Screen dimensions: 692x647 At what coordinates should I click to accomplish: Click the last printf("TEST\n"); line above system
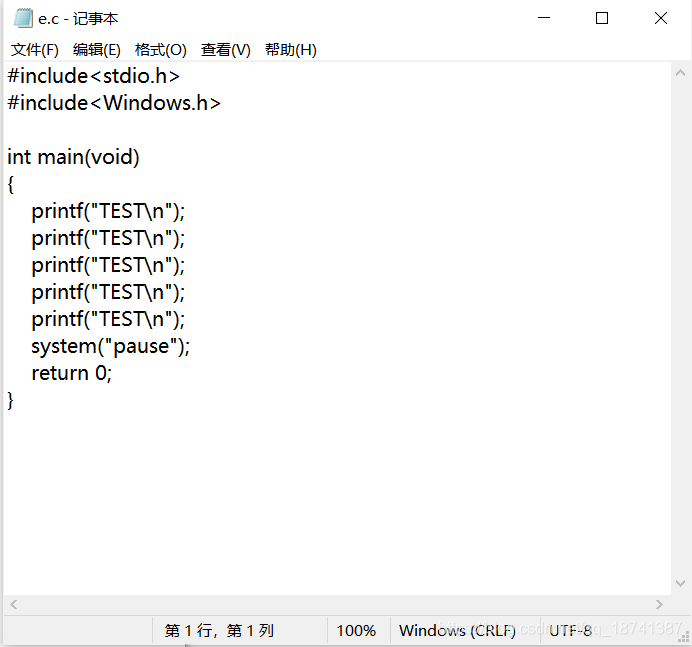pos(108,320)
